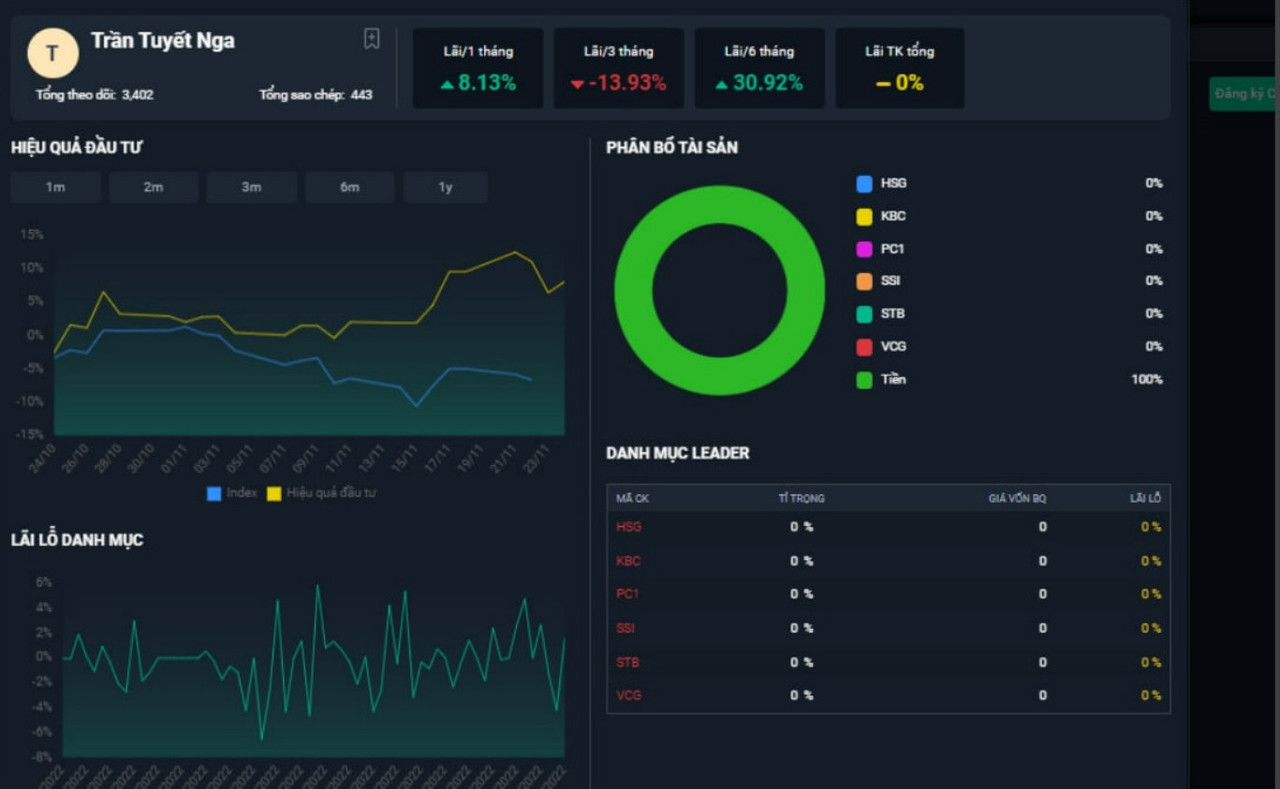Open KBC in the leader table
This screenshot has width=1280, height=789.
pos(629,561)
